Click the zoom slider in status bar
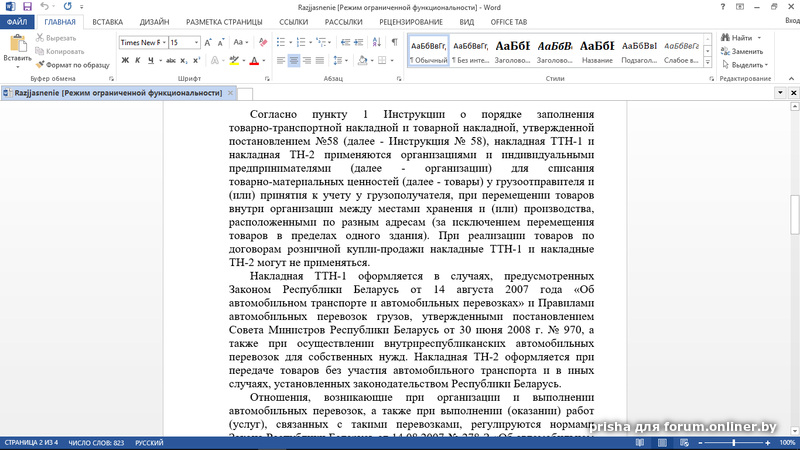The image size is (800, 450). click(734, 442)
